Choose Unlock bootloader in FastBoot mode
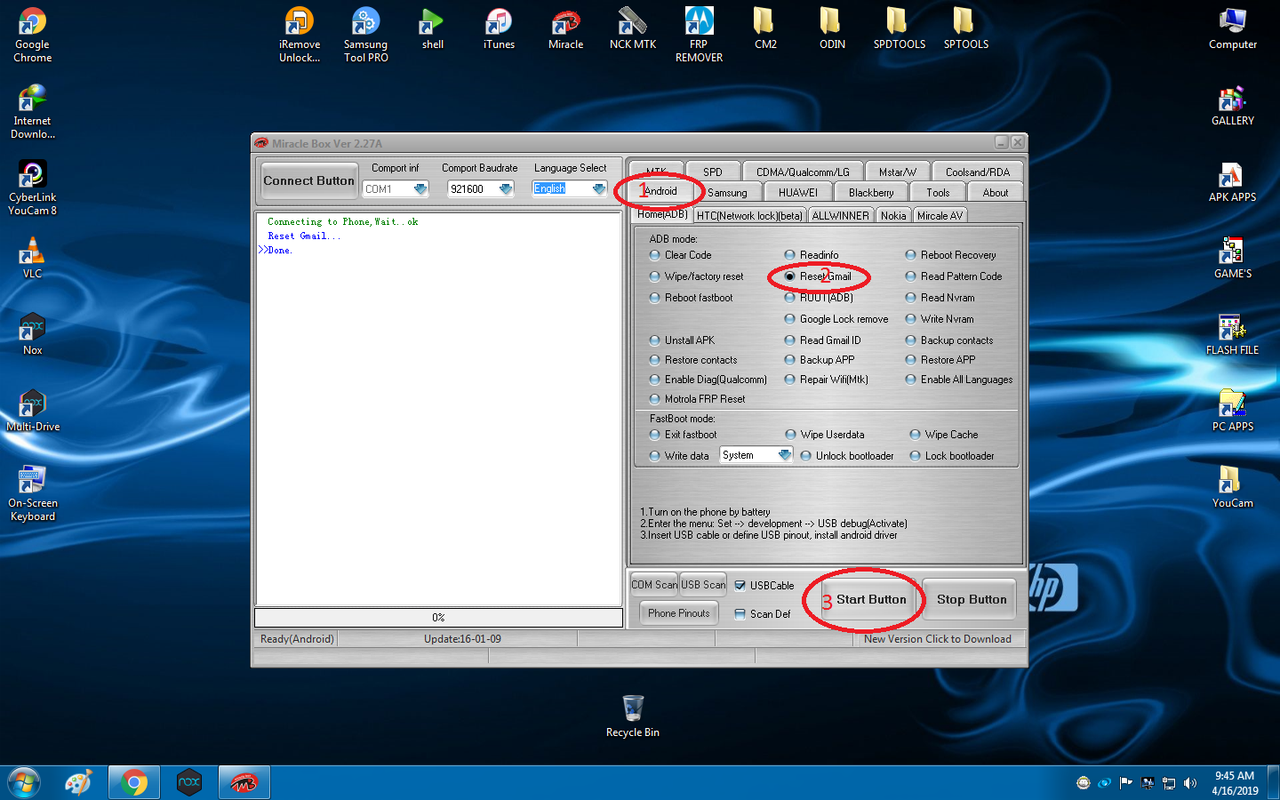 tap(847, 456)
